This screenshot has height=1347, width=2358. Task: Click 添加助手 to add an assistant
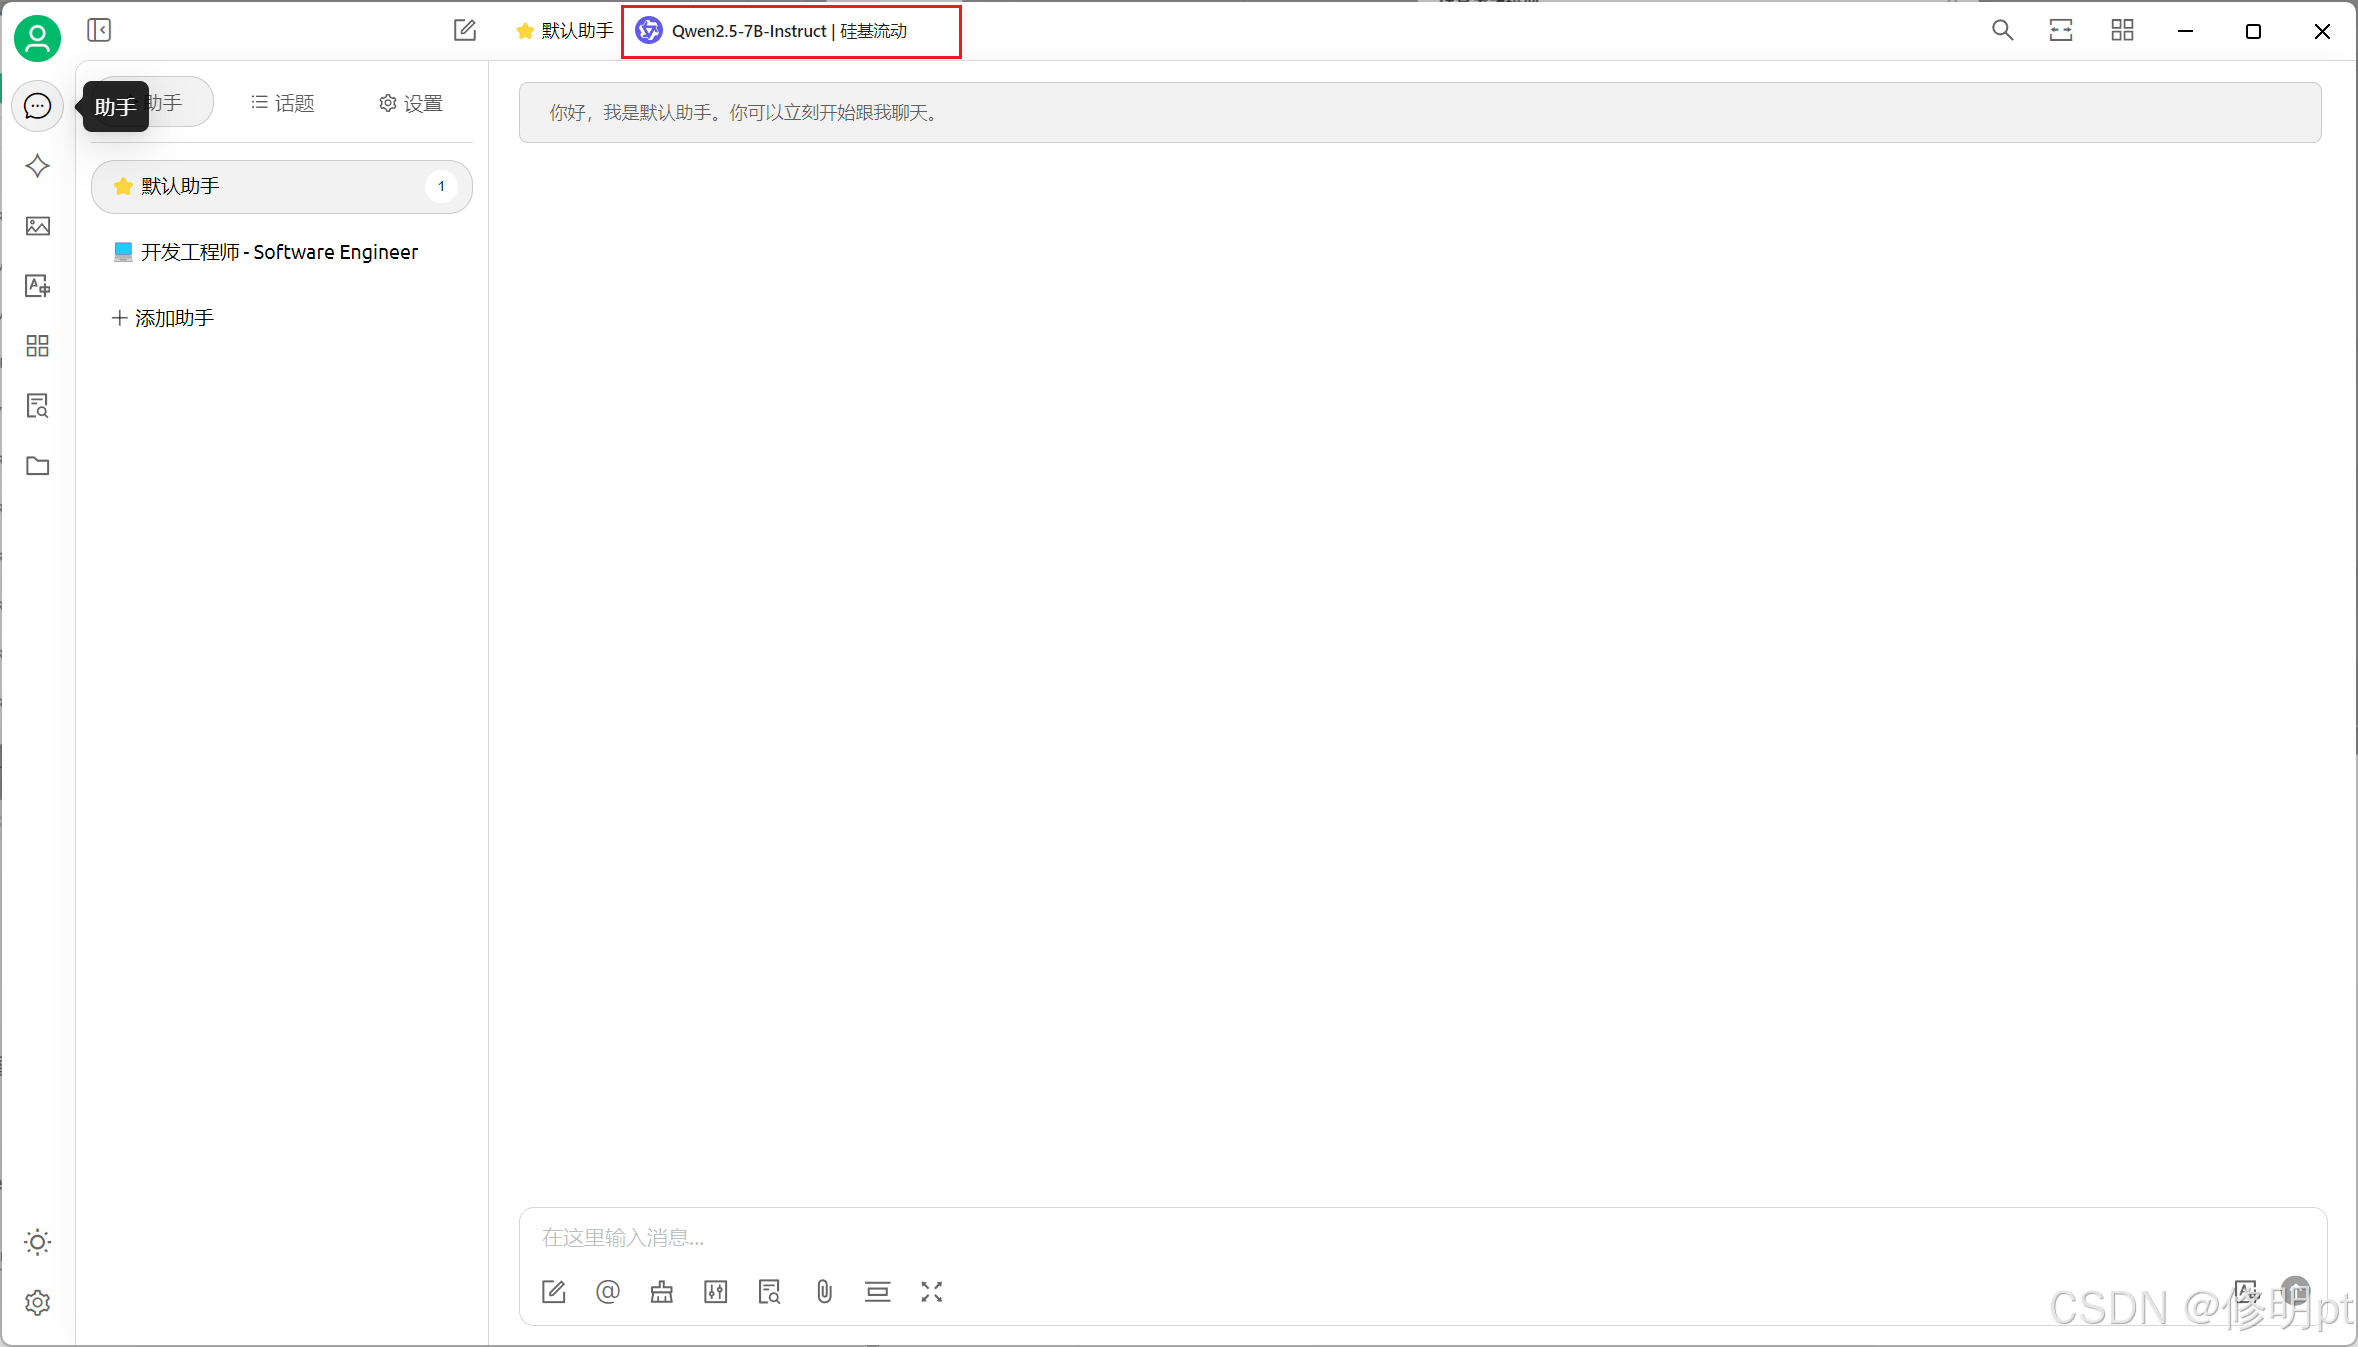point(163,318)
